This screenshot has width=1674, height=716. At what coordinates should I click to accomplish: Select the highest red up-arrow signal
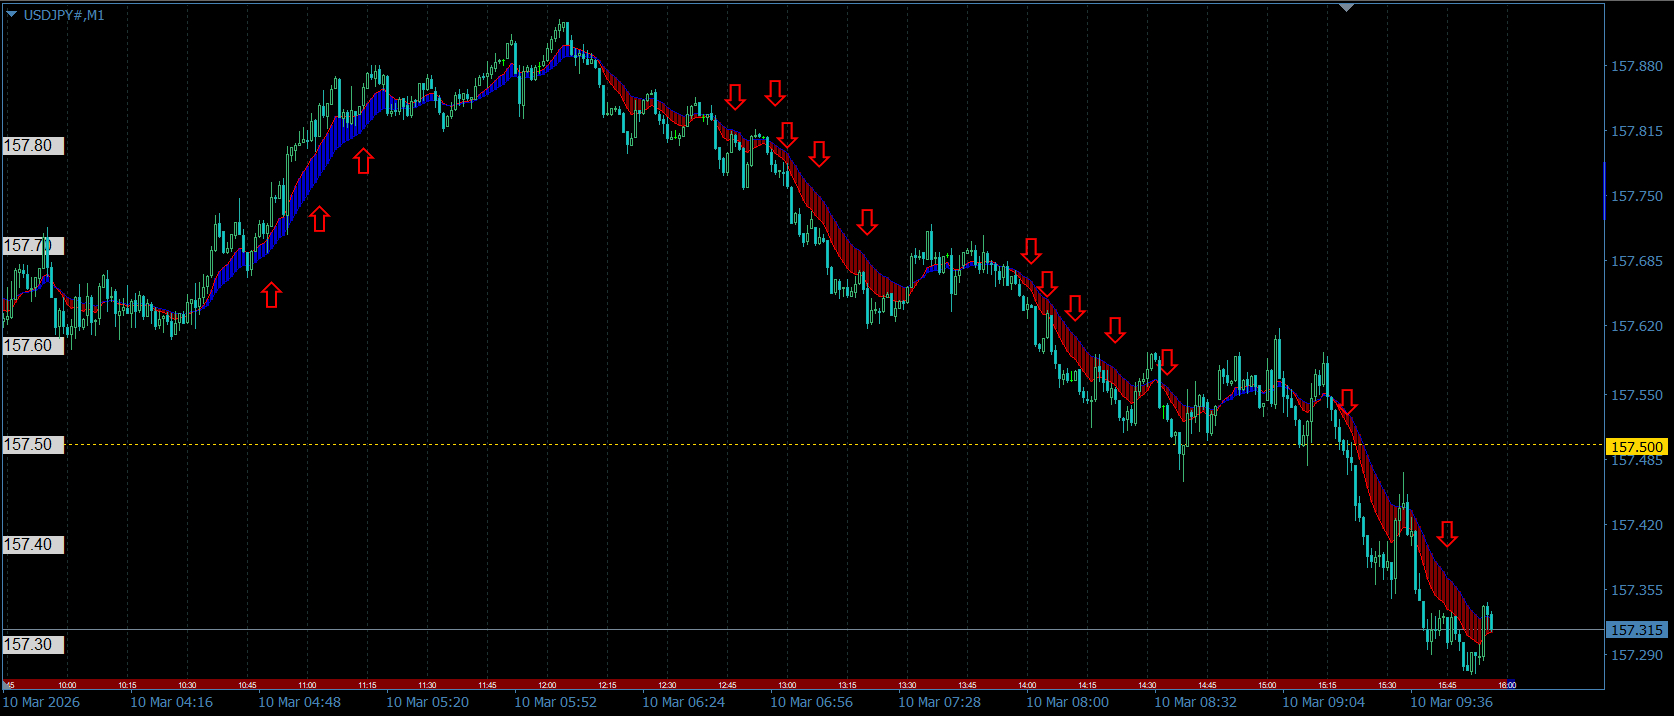pos(363,160)
